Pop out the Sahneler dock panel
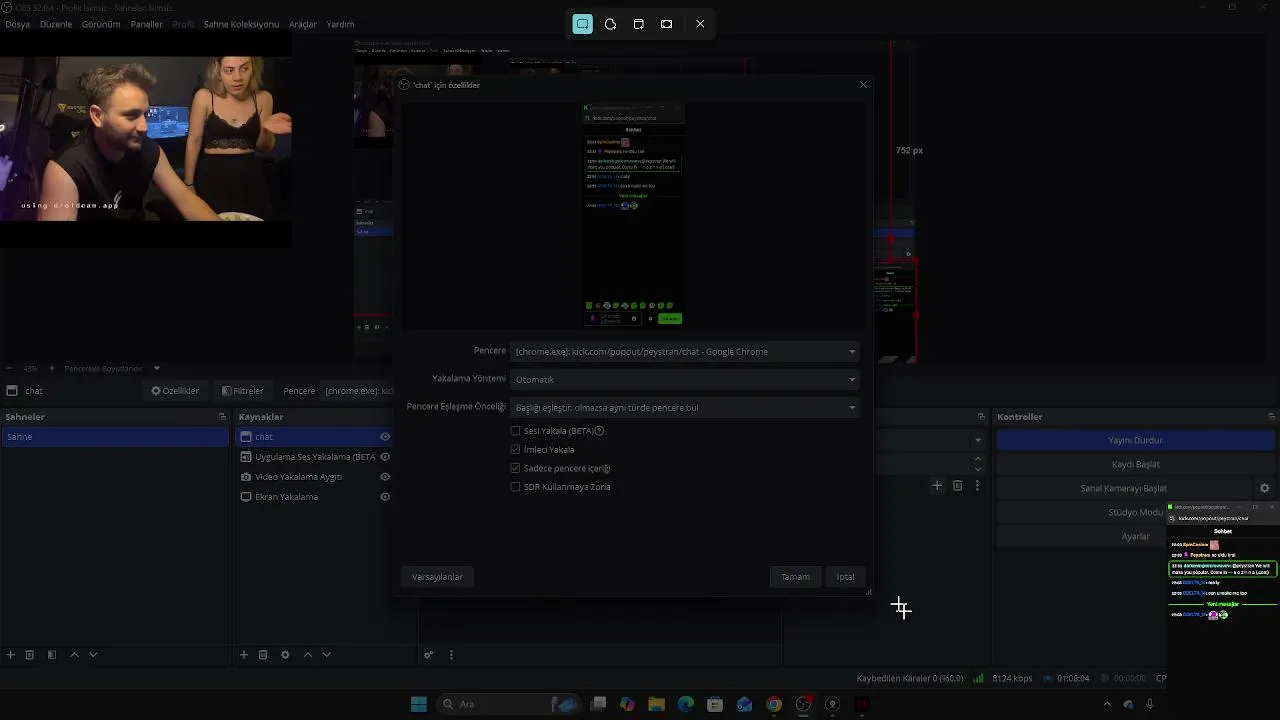 pyautogui.click(x=222, y=417)
